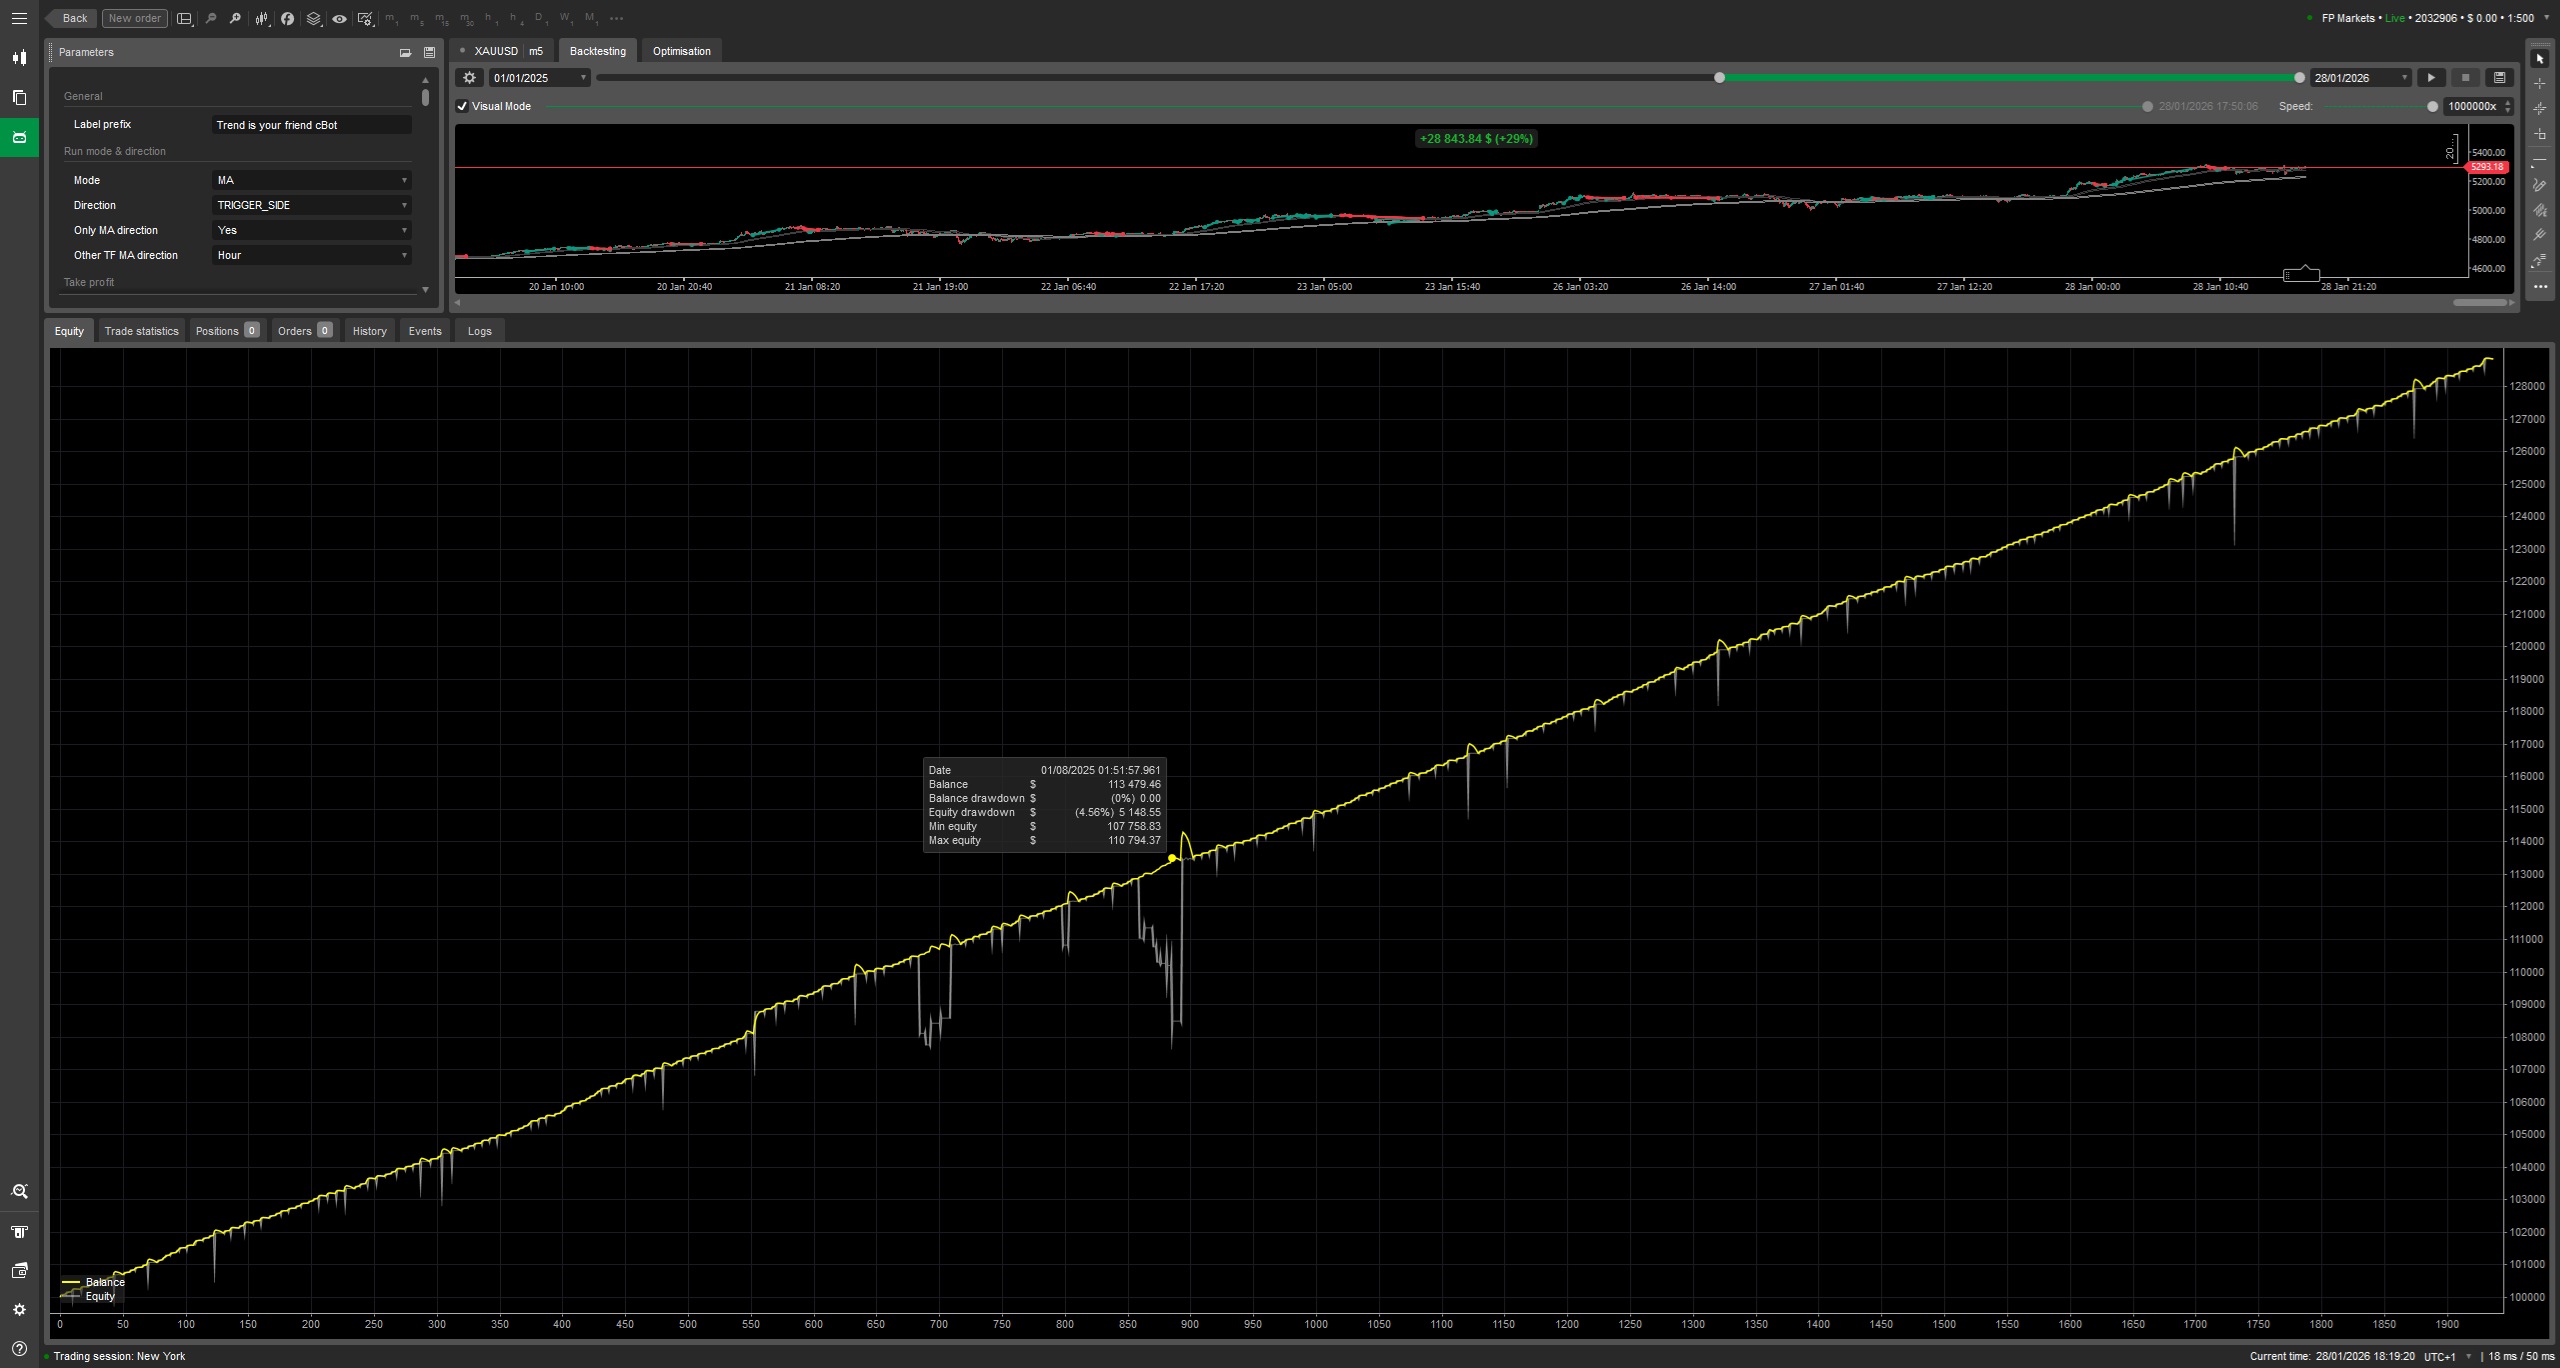Open the Mode dropdown showing MA

311,180
